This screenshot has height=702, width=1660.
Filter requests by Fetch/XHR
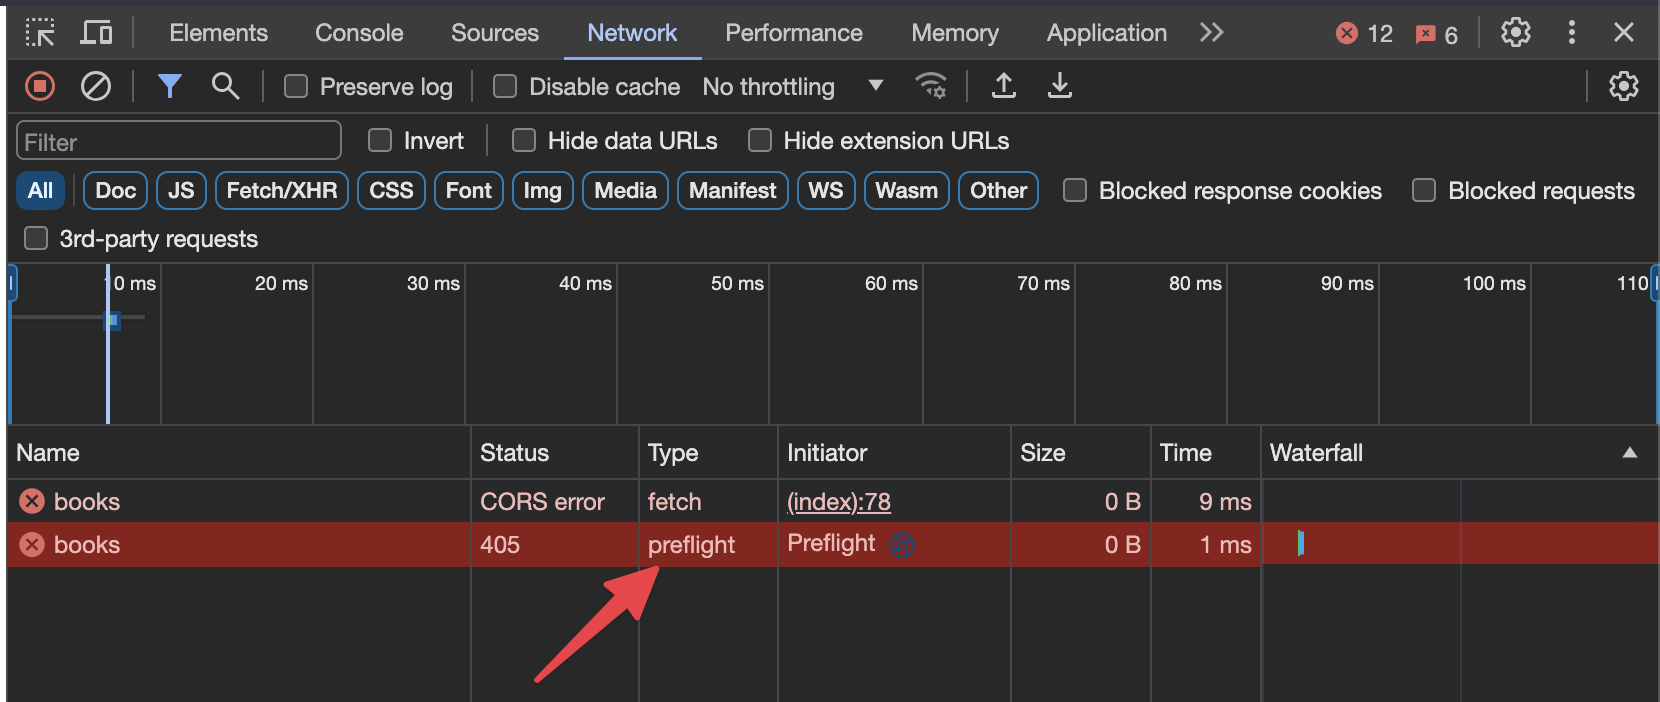(282, 191)
